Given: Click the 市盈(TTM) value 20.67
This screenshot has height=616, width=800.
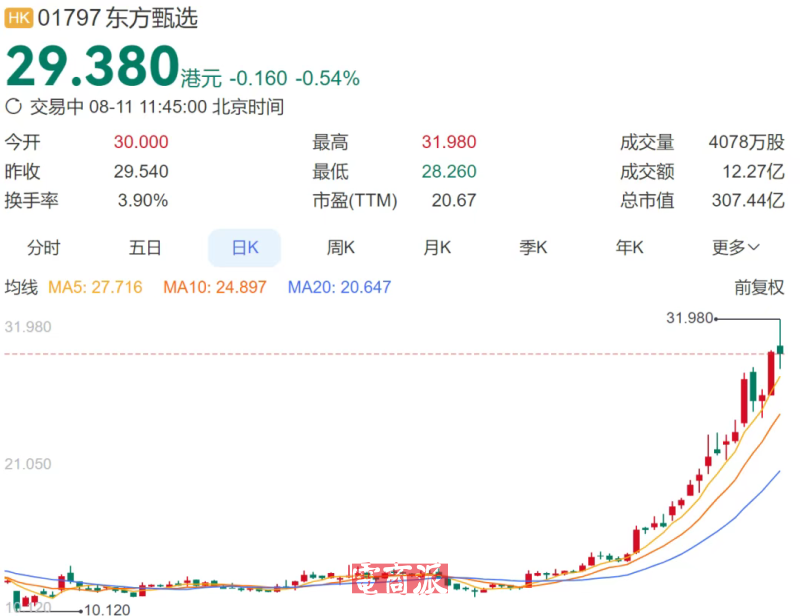Looking at the screenshot, I should (454, 201).
